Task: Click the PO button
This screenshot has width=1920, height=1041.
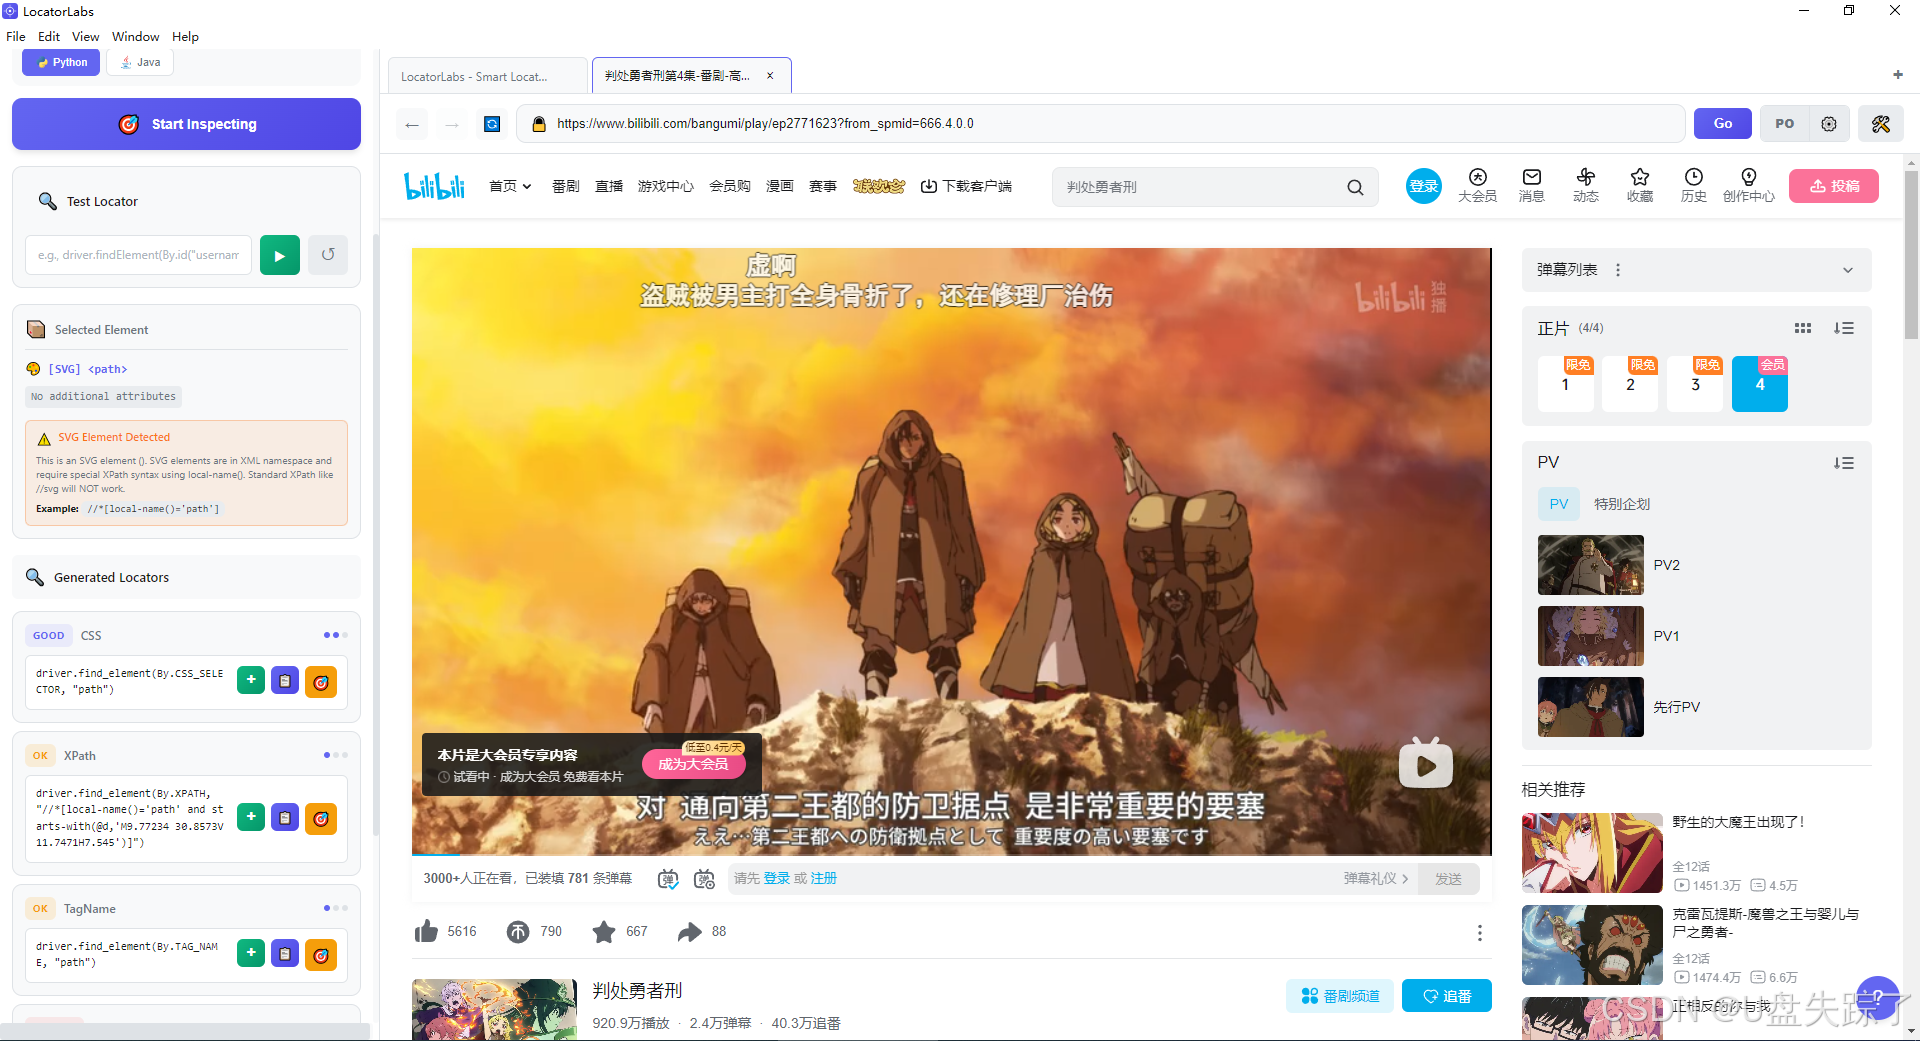Action: point(1785,124)
